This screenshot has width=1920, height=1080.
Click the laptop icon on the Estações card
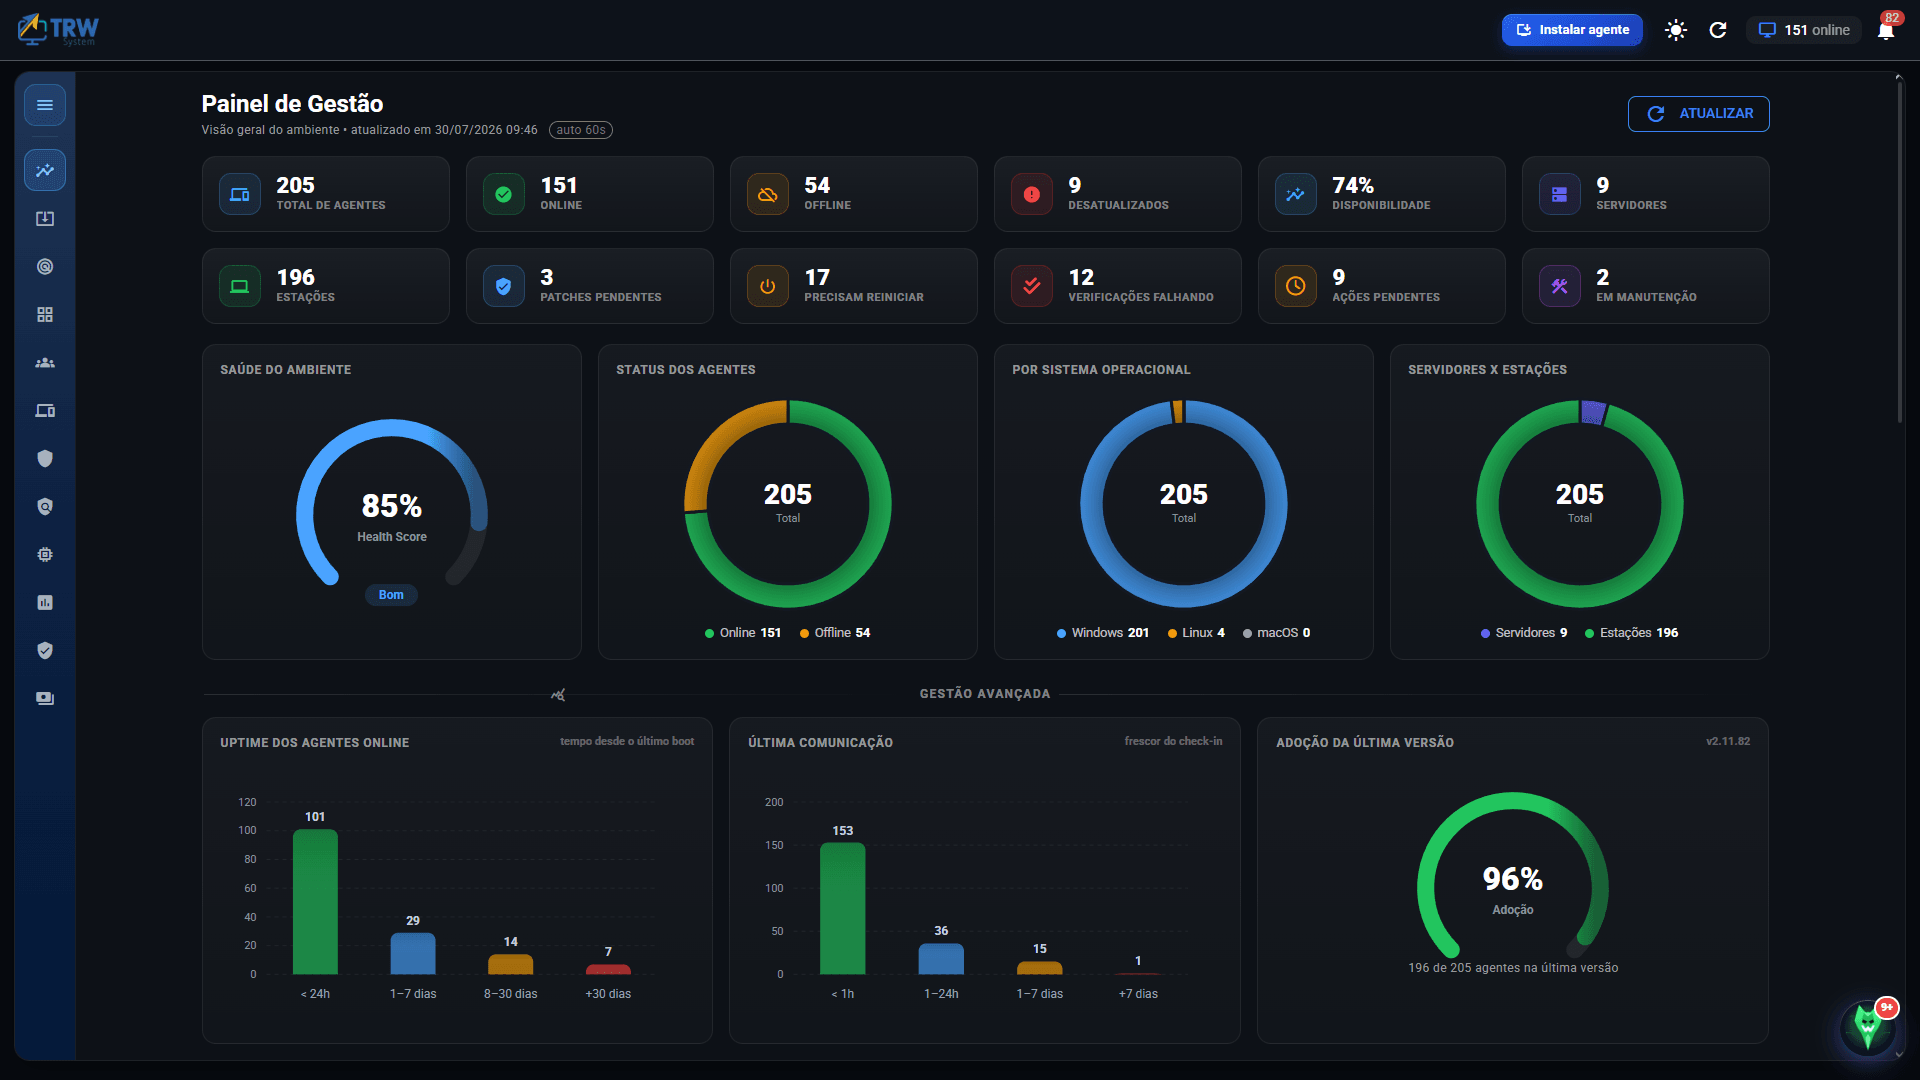[x=240, y=286]
